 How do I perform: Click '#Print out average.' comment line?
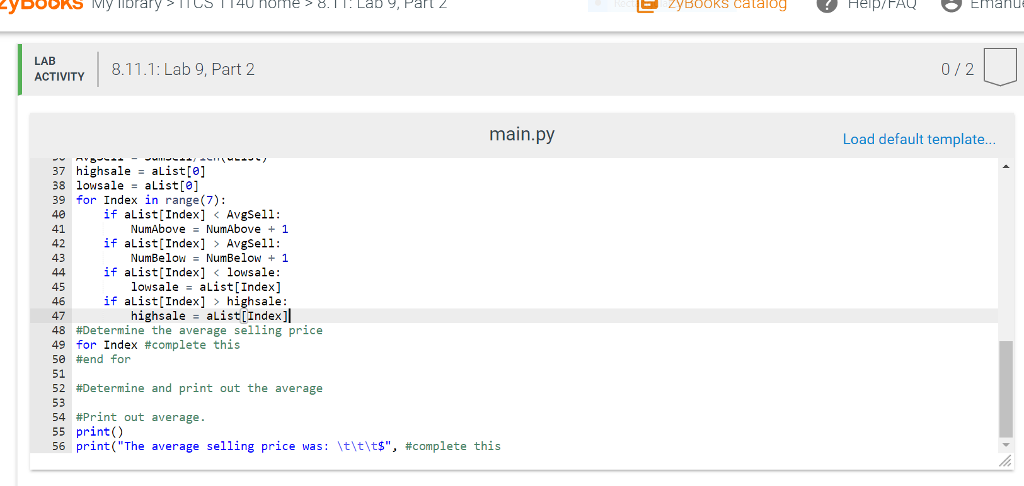140,417
